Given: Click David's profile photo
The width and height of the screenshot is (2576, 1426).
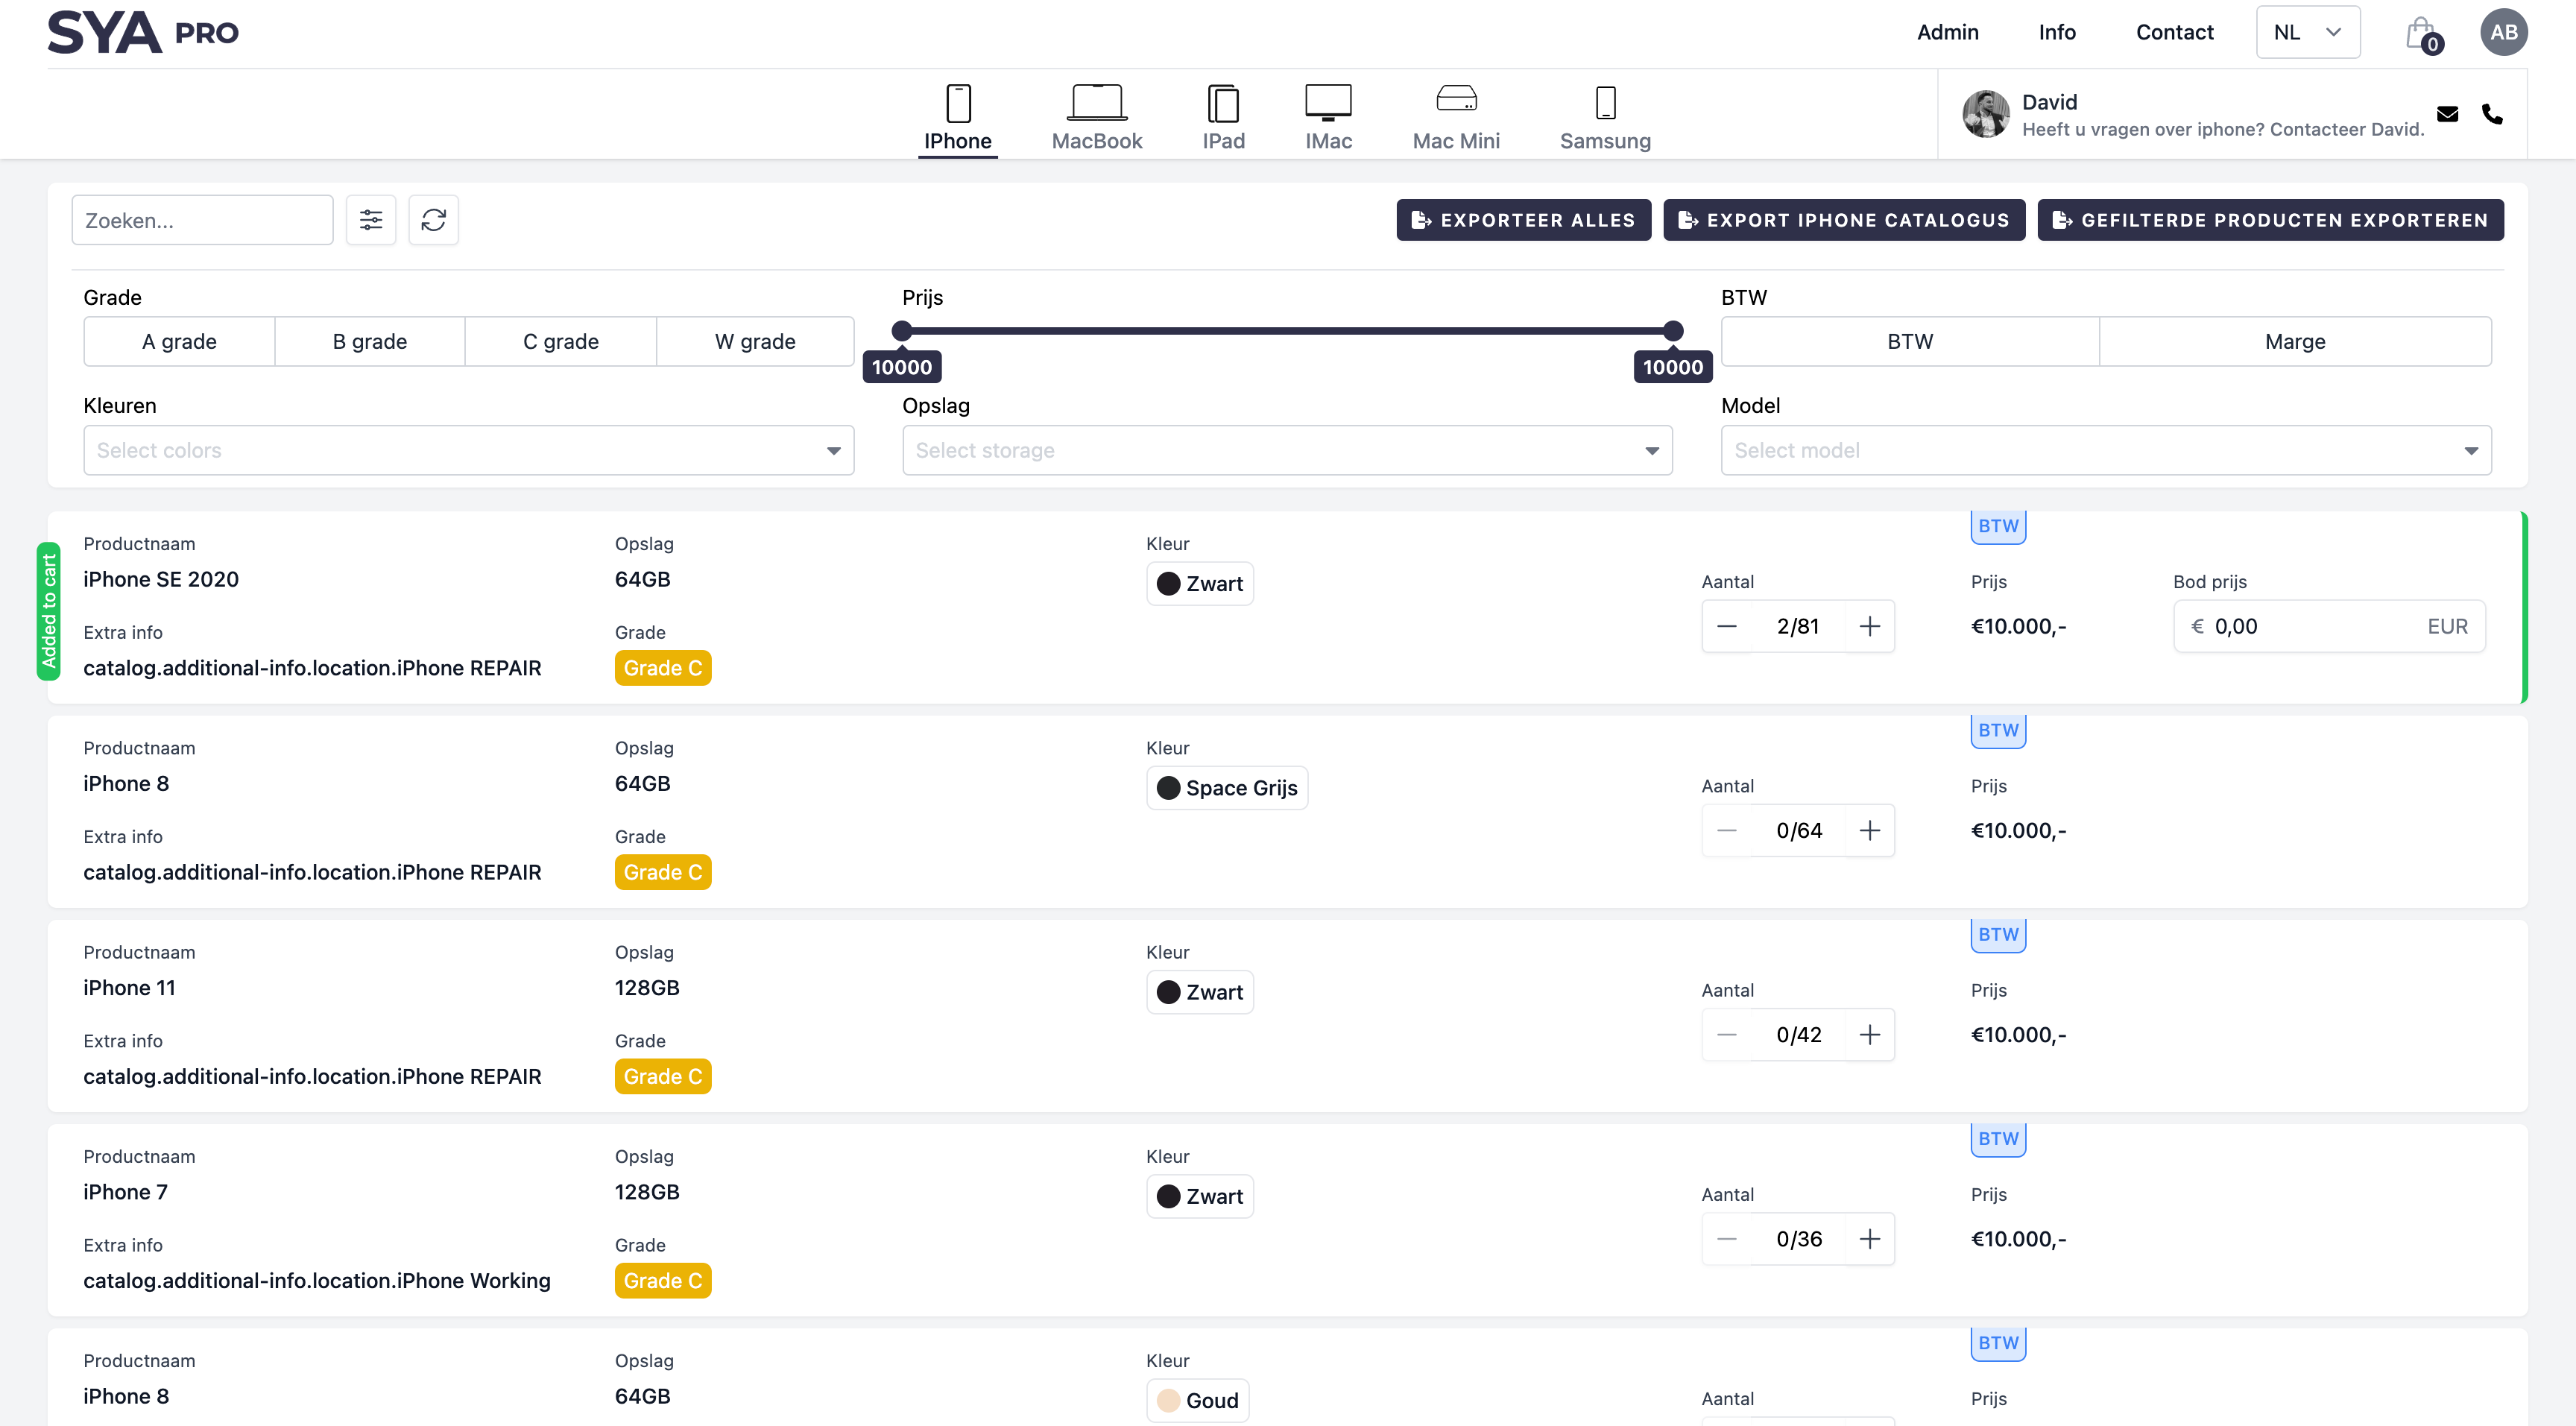Looking at the screenshot, I should point(1985,114).
